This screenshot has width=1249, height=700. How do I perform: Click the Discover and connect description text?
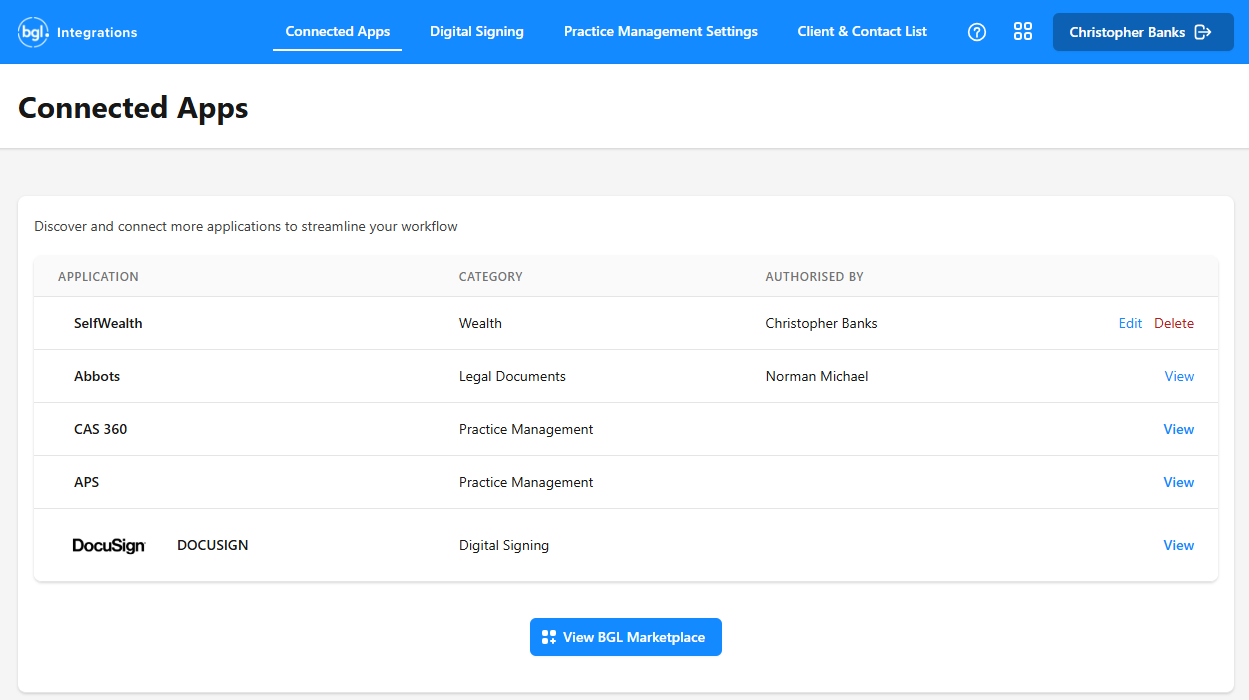(x=246, y=226)
